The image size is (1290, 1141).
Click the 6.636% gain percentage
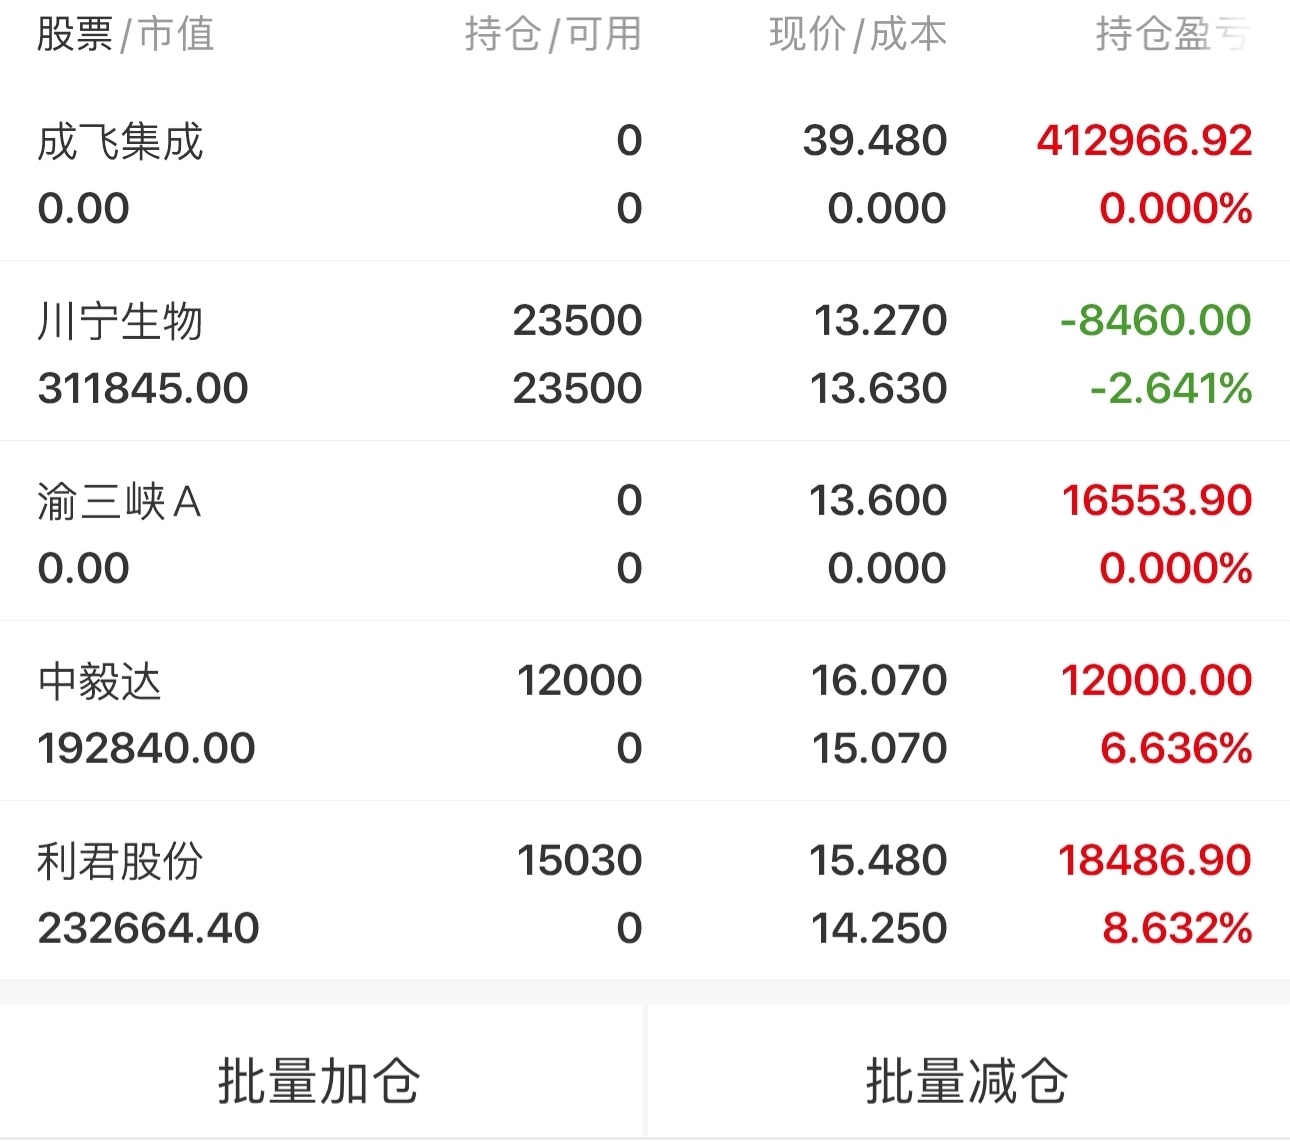point(1176,748)
